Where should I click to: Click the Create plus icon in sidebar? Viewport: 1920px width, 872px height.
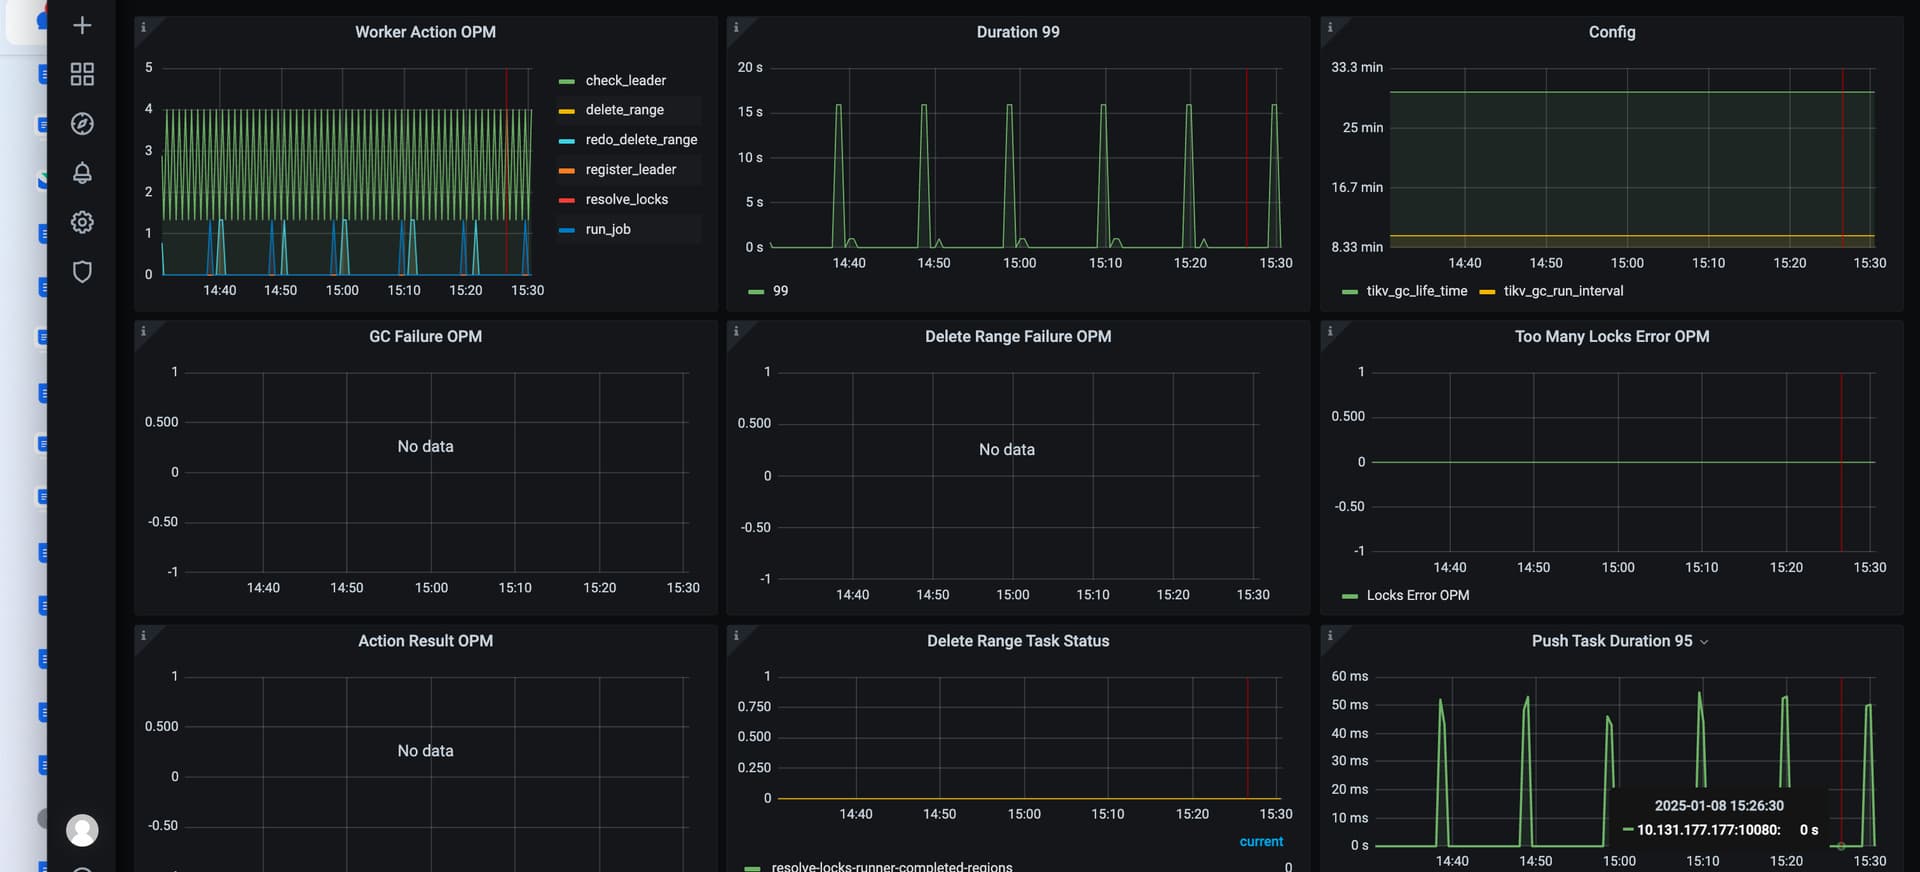click(x=82, y=25)
